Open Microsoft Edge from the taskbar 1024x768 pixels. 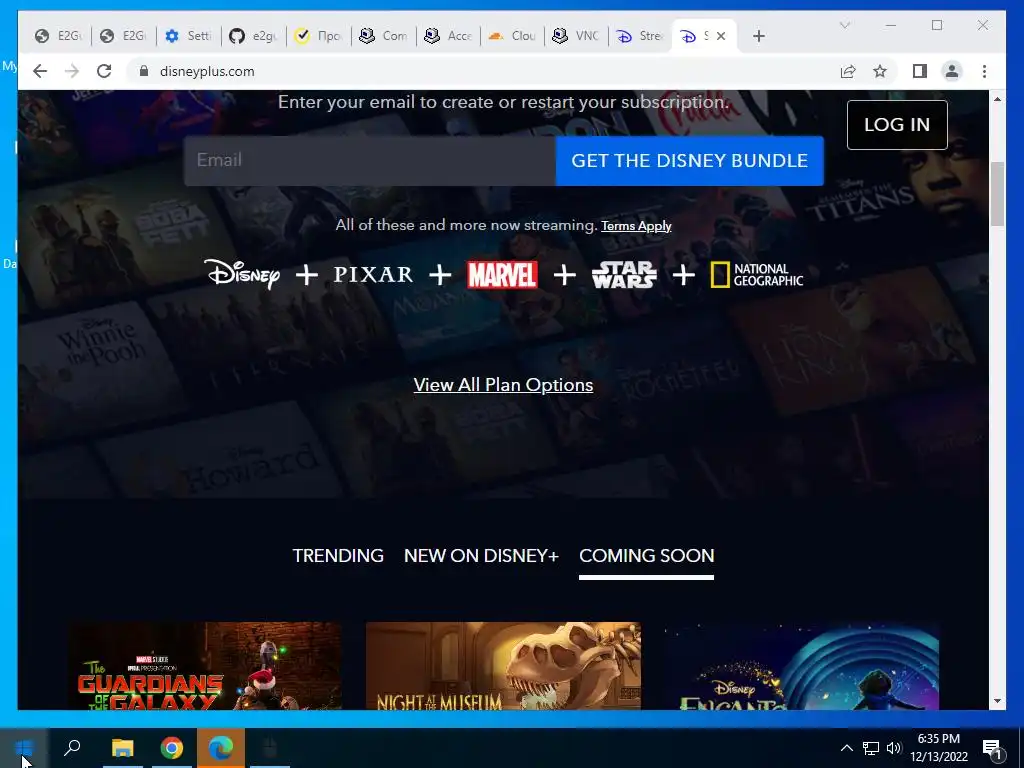(x=221, y=748)
